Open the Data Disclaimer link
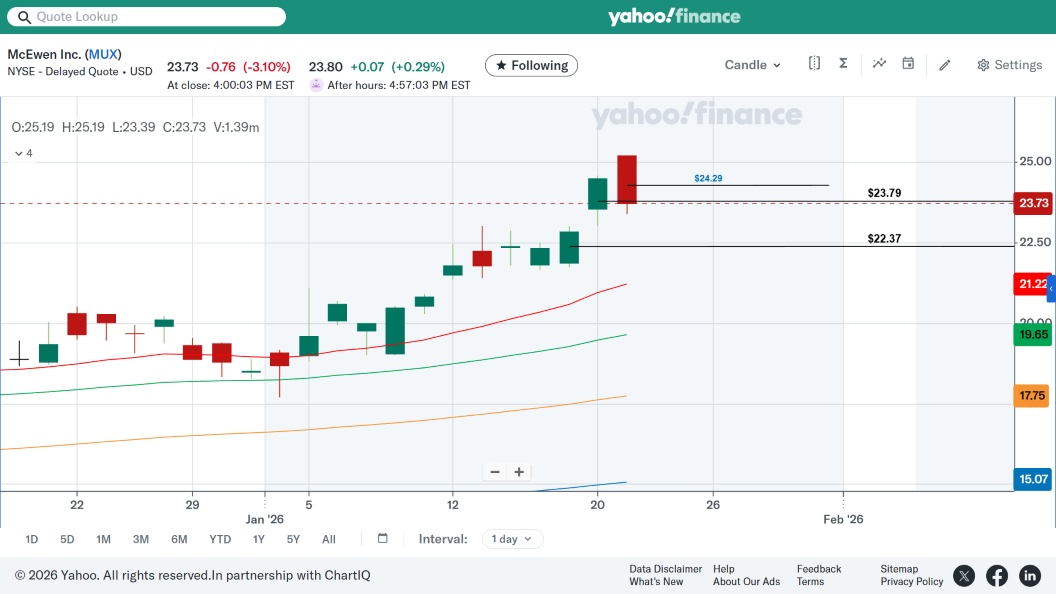This screenshot has height=594, width=1056. (665, 569)
